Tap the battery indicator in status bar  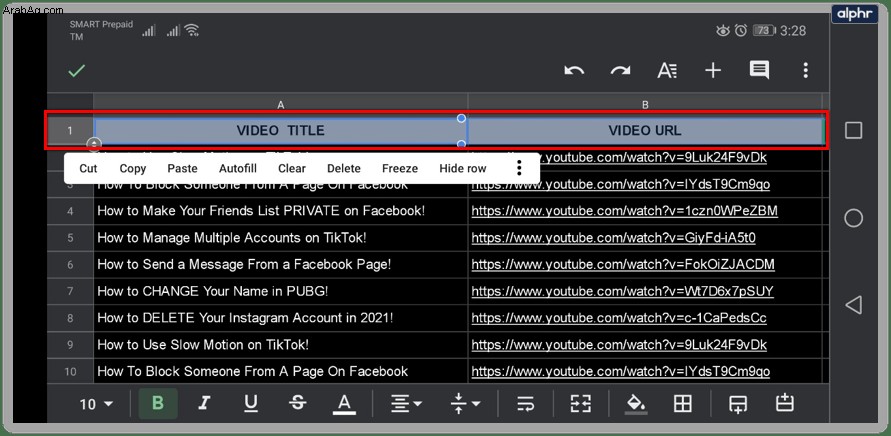point(764,31)
